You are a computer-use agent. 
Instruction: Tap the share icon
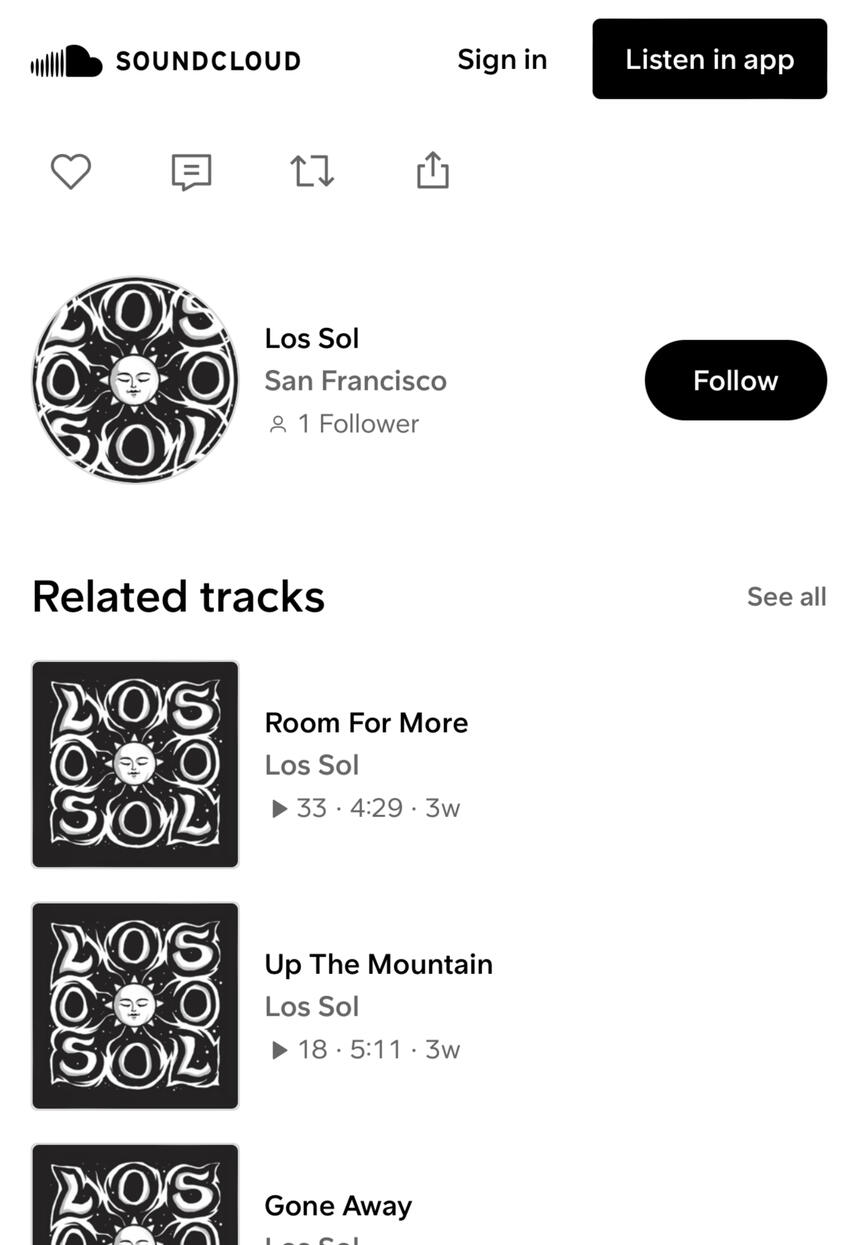tap(432, 171)
